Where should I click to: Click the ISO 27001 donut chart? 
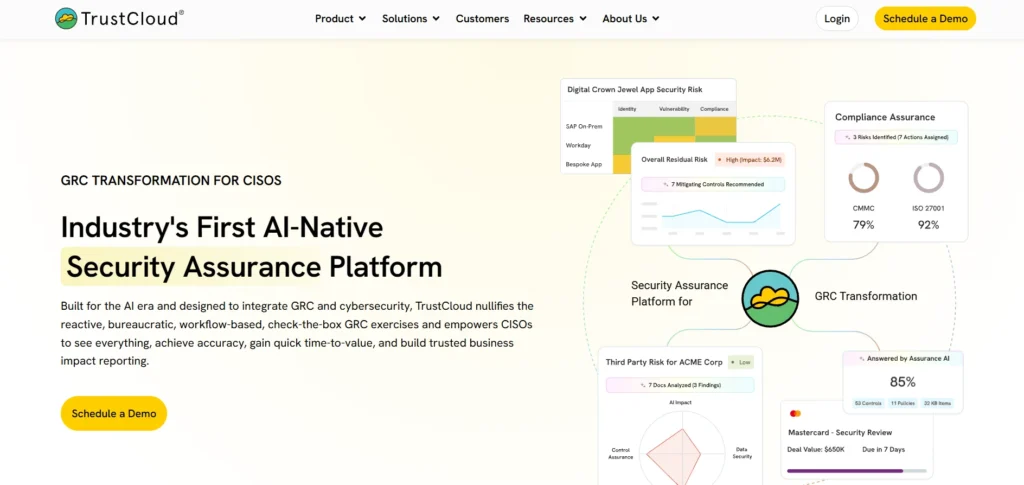pyautogui.click(x=928, y=178)
